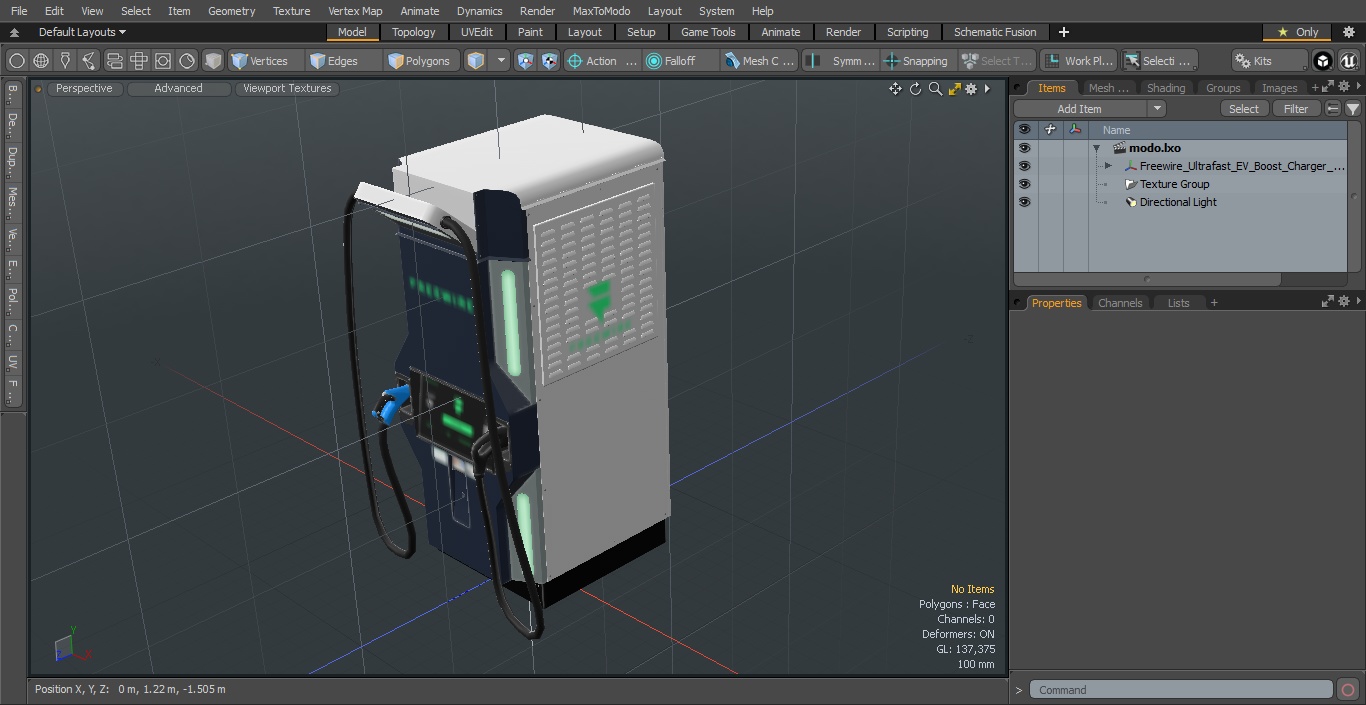The image size is (1366, 705).
Task: Click the Items list filter funnel icon
Action: coord(1352,109)
